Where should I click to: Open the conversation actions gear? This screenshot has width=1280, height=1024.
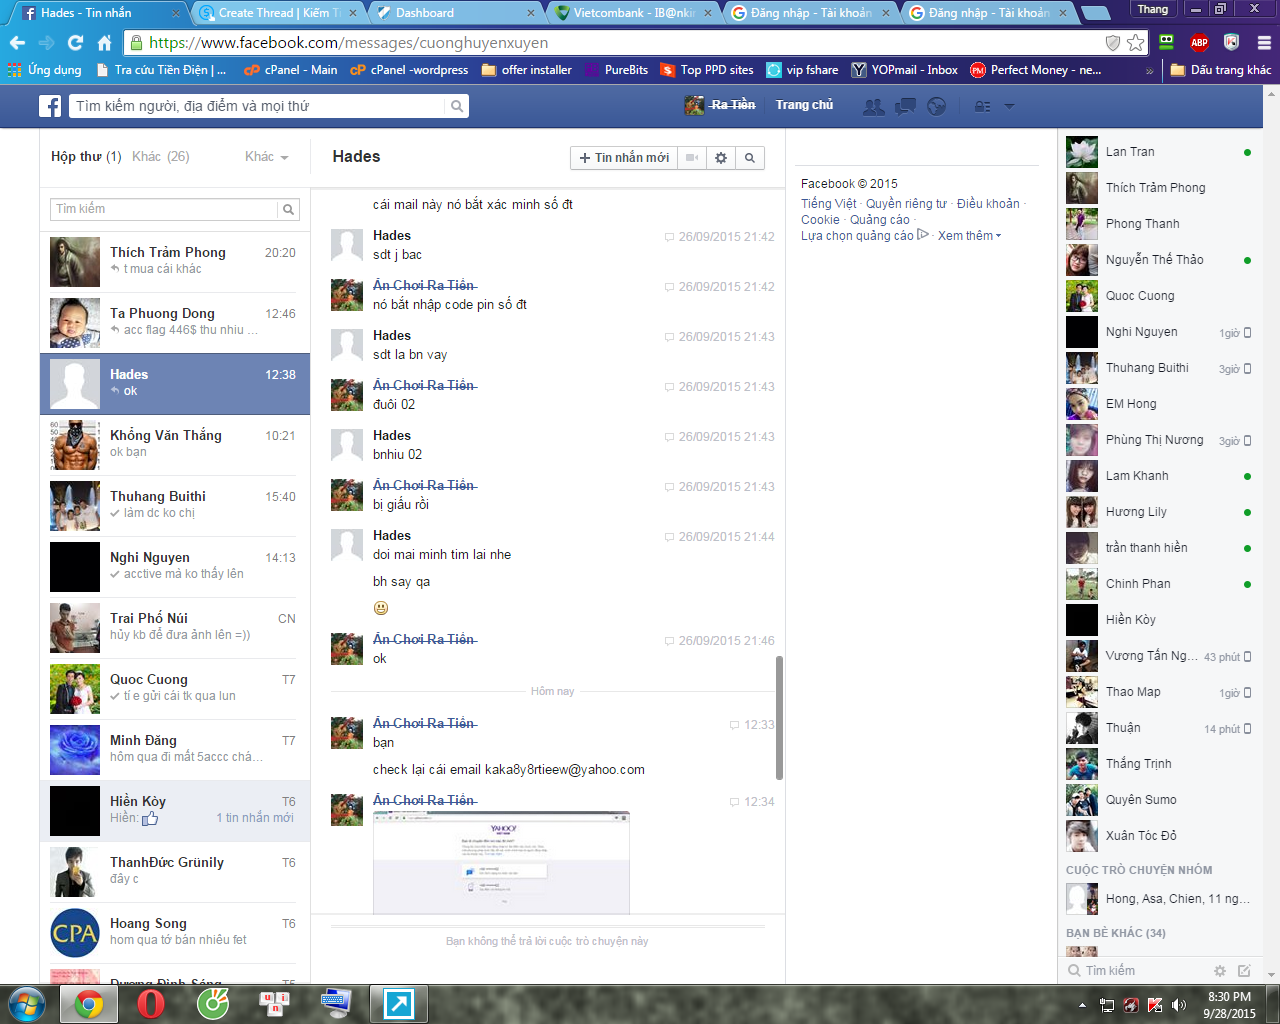coord(721,158)
